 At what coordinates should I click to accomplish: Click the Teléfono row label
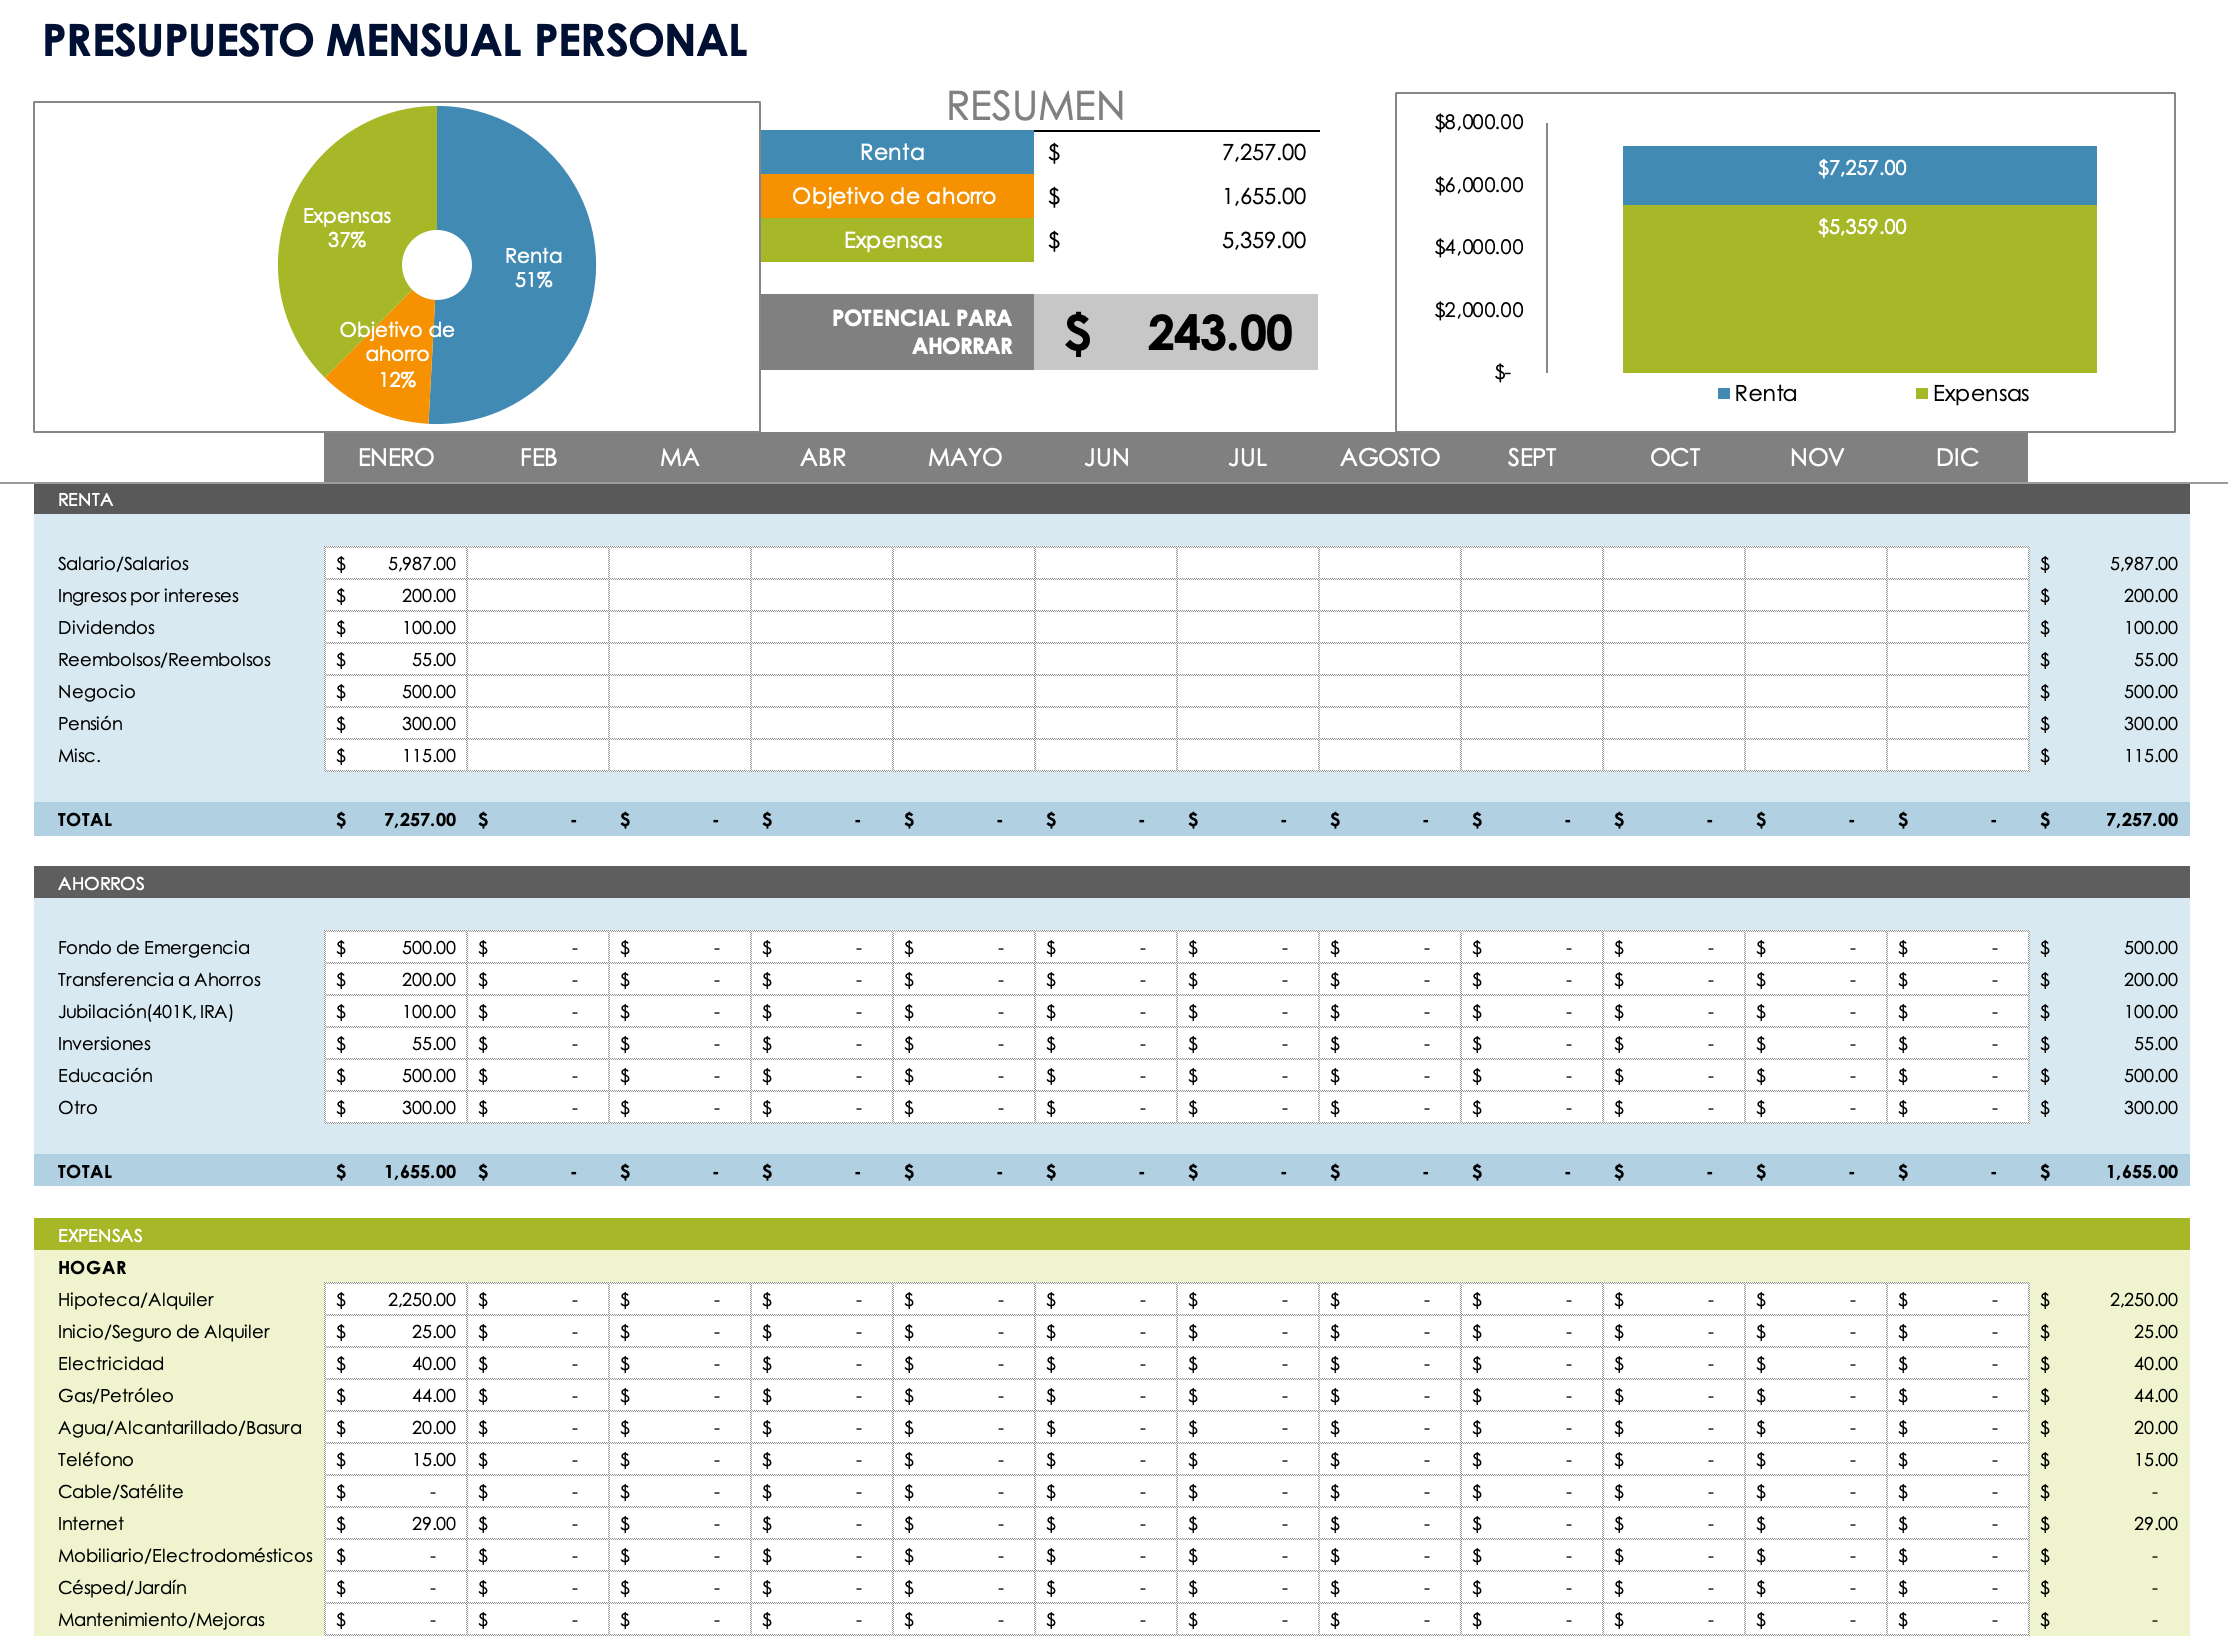pos(95,1459)
